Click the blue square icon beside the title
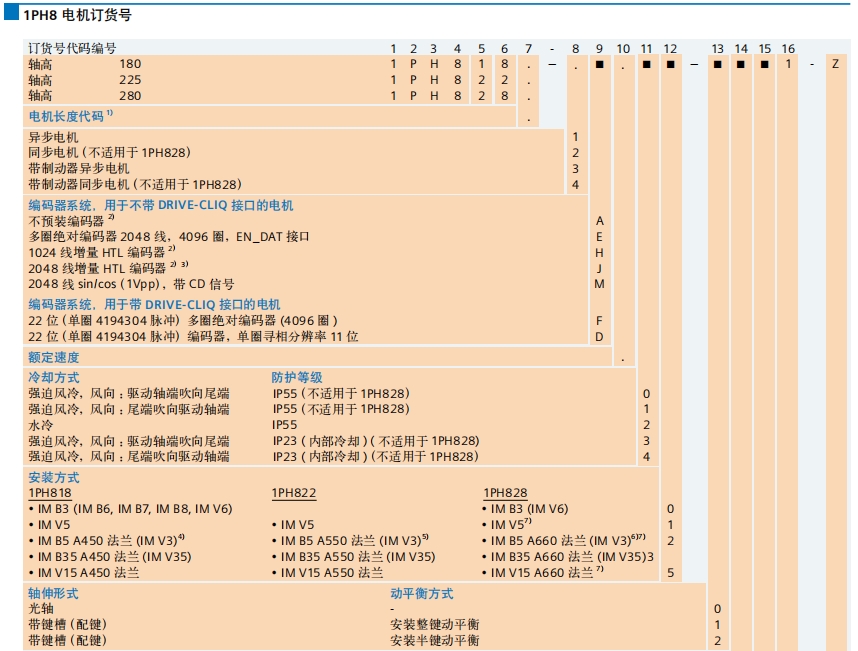858x651 pixels. coord(11,14)
